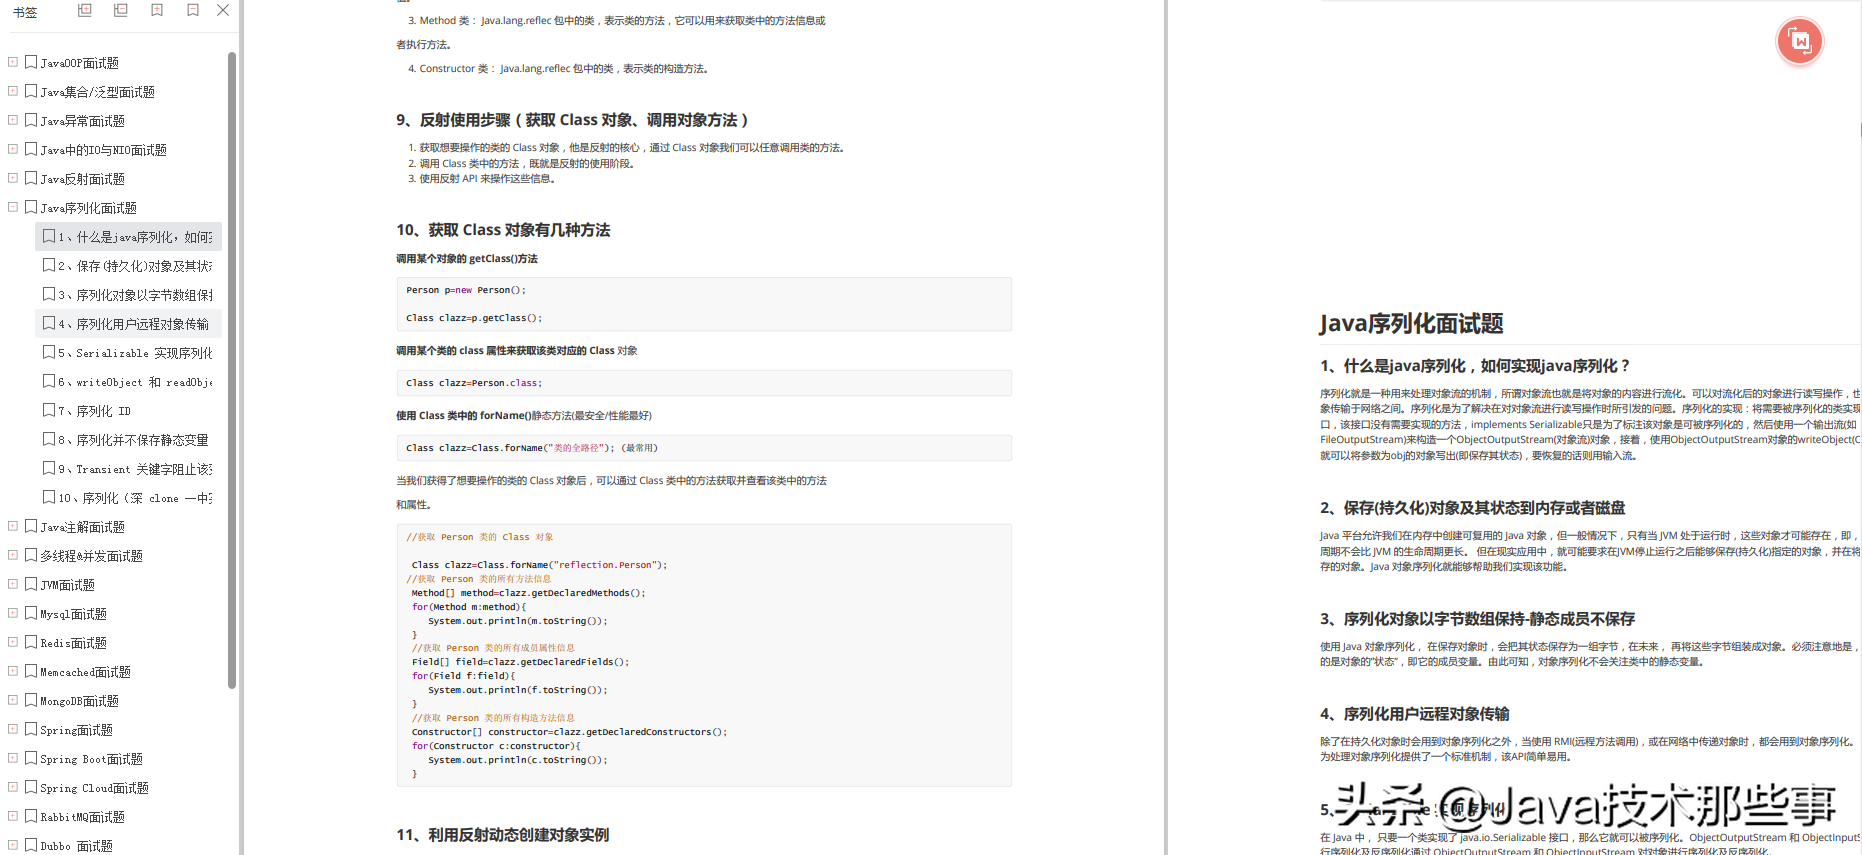Expand the Memcached面试题 node

pyautogui.click(x=13, y=671)
